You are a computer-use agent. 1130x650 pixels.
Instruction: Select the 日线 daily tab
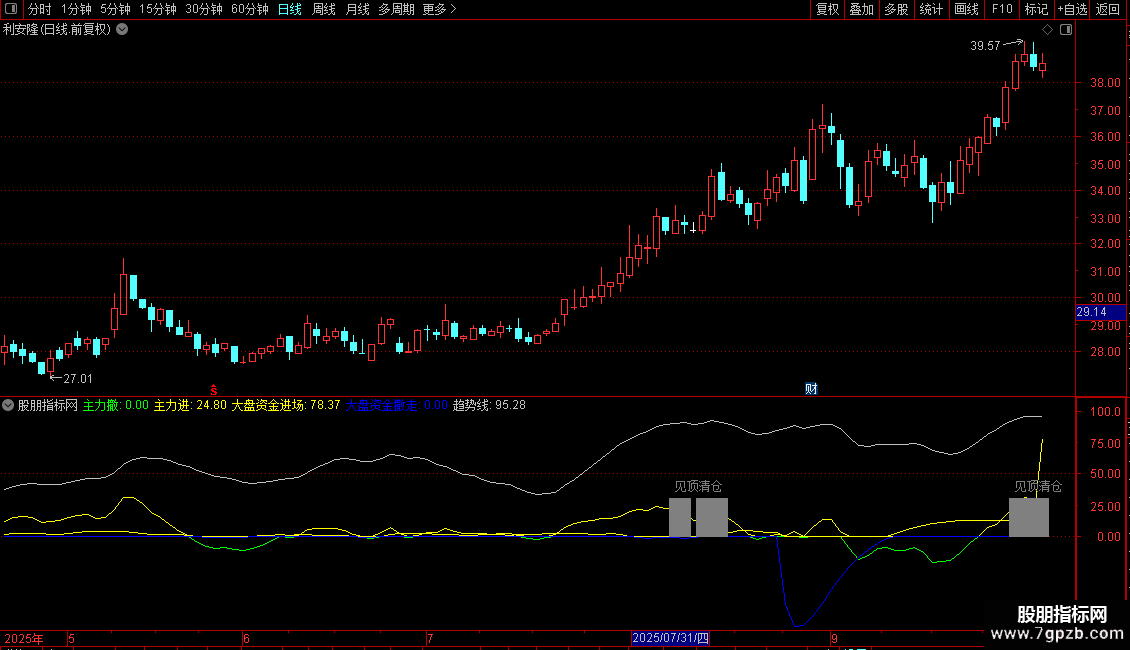pyautogui.click(x=290, y=9)
